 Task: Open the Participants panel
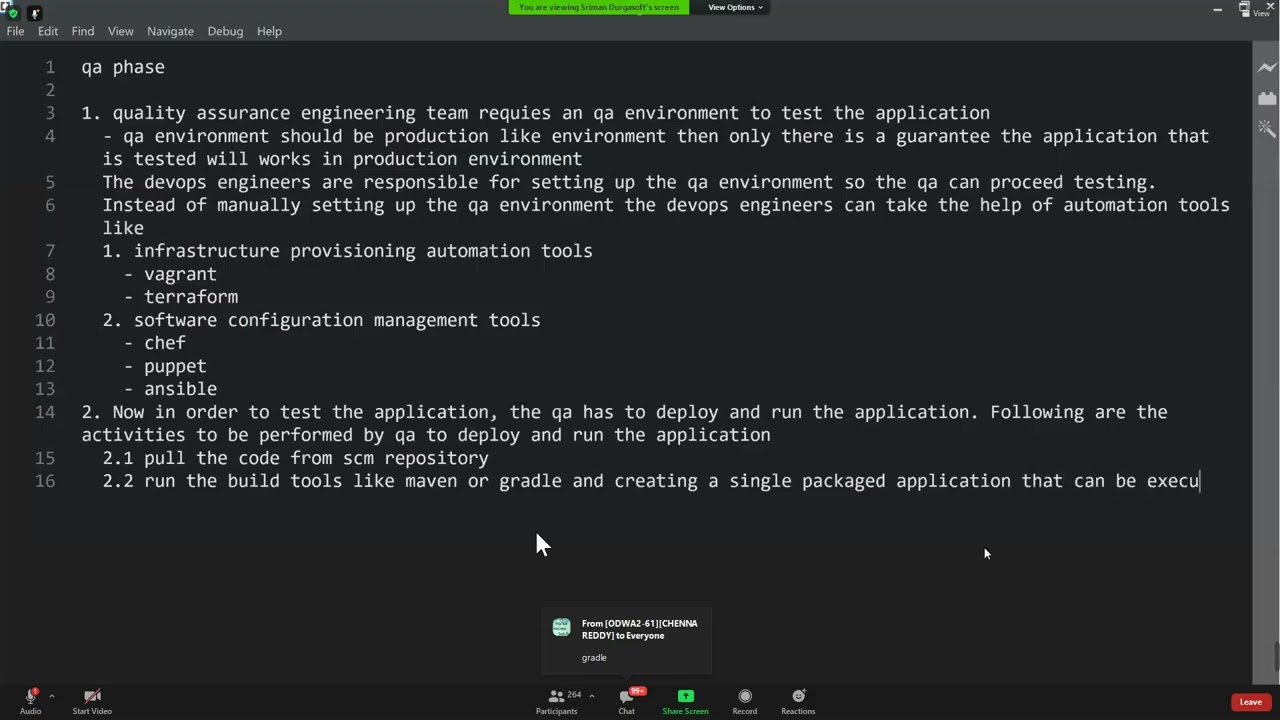click(556, 700)
